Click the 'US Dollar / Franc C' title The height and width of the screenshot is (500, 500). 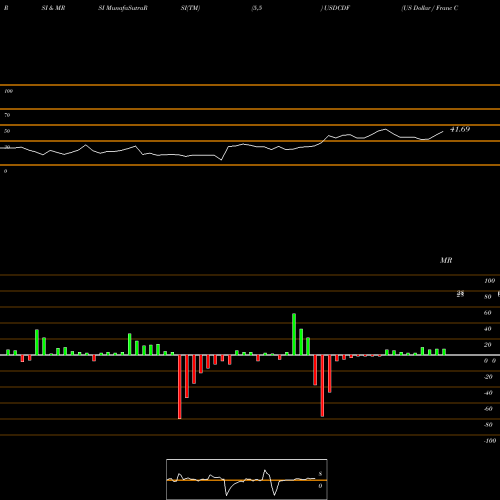coord(430,8)
